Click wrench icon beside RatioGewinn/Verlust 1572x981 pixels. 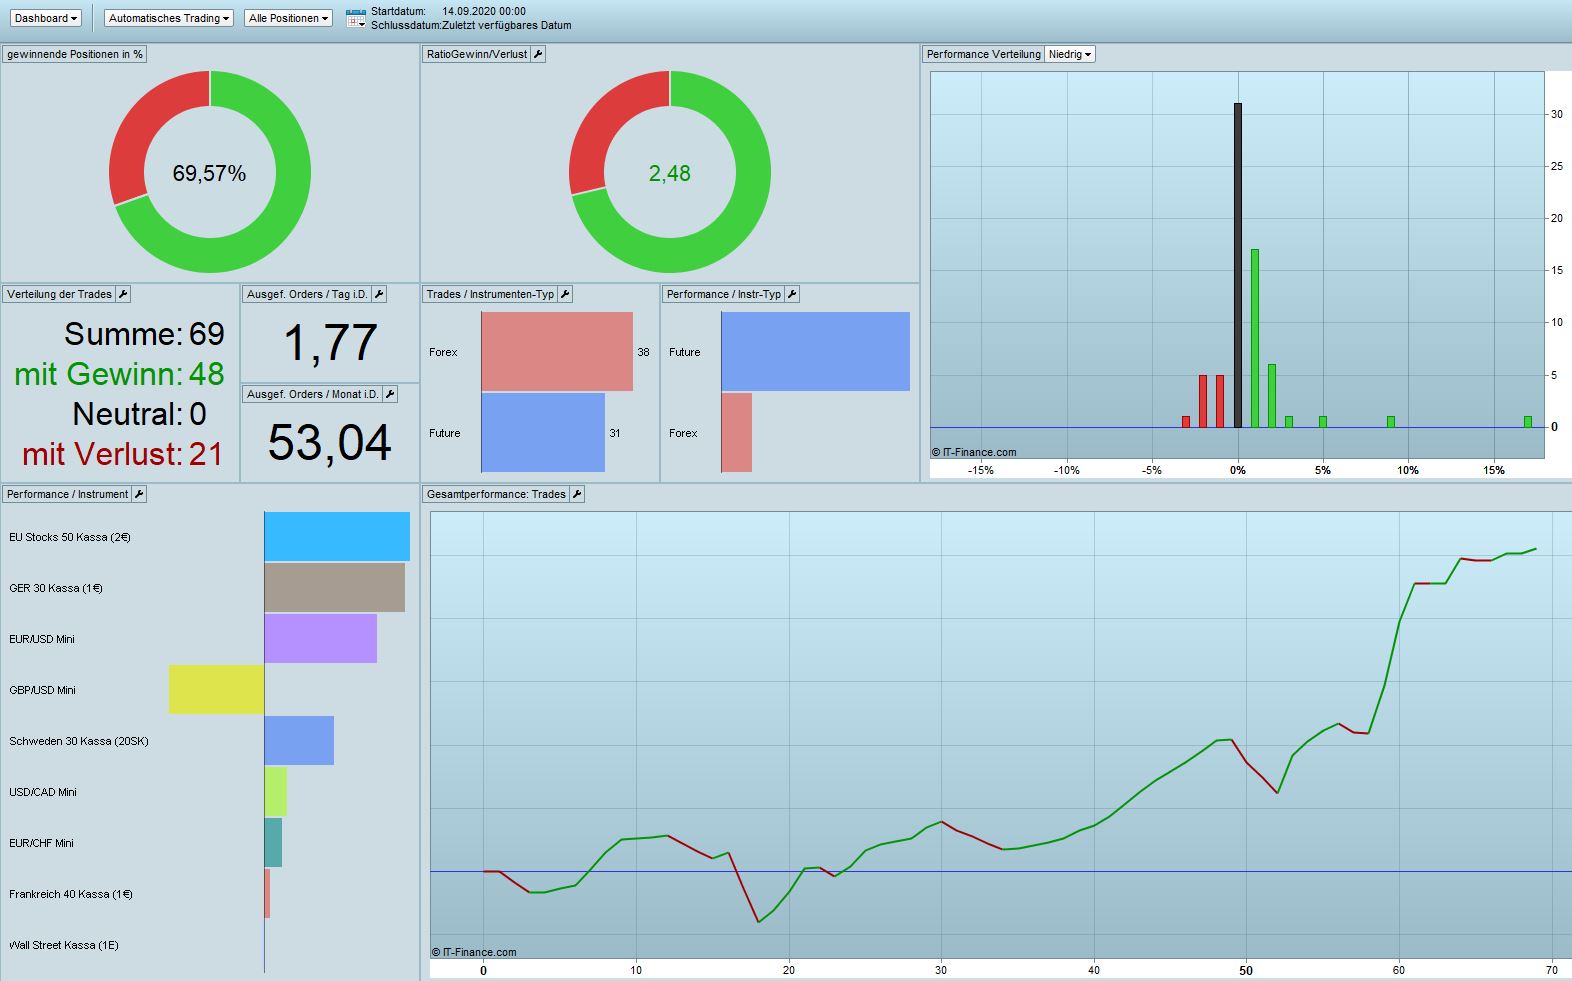coord(538,54)
